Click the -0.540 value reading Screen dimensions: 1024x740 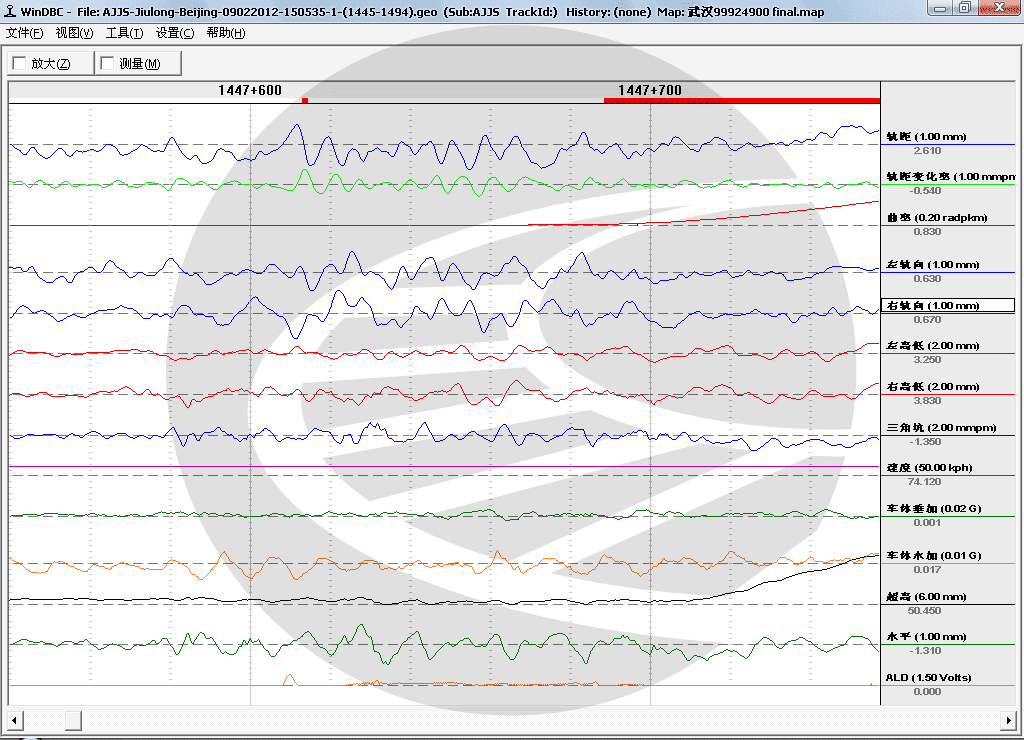coord(925,191)
